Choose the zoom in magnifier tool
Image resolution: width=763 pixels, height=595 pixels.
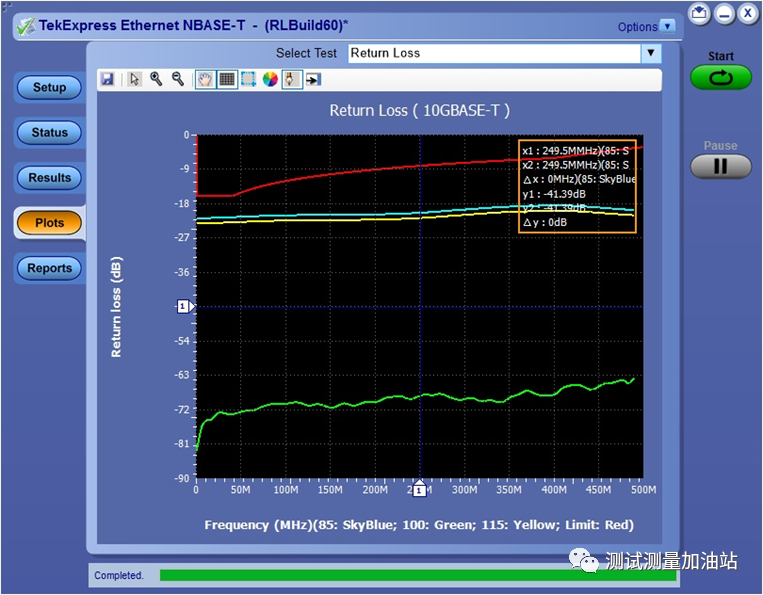coord(156,79)
